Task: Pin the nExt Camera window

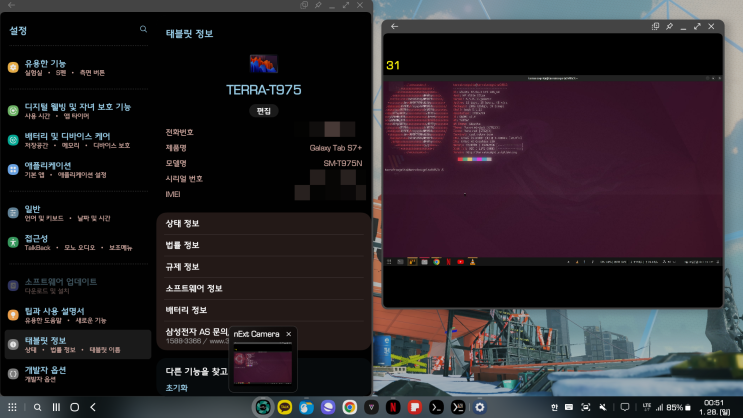Action: 669,27
